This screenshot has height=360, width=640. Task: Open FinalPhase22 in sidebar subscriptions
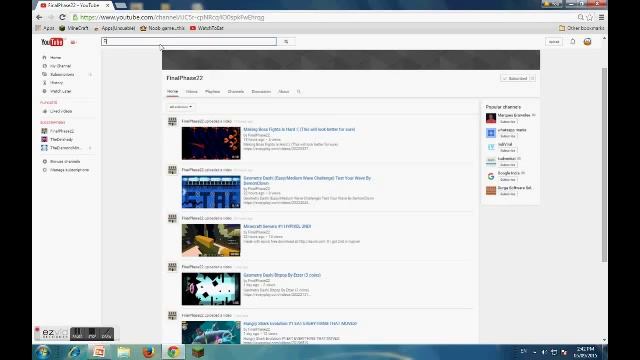pos(62,131)
